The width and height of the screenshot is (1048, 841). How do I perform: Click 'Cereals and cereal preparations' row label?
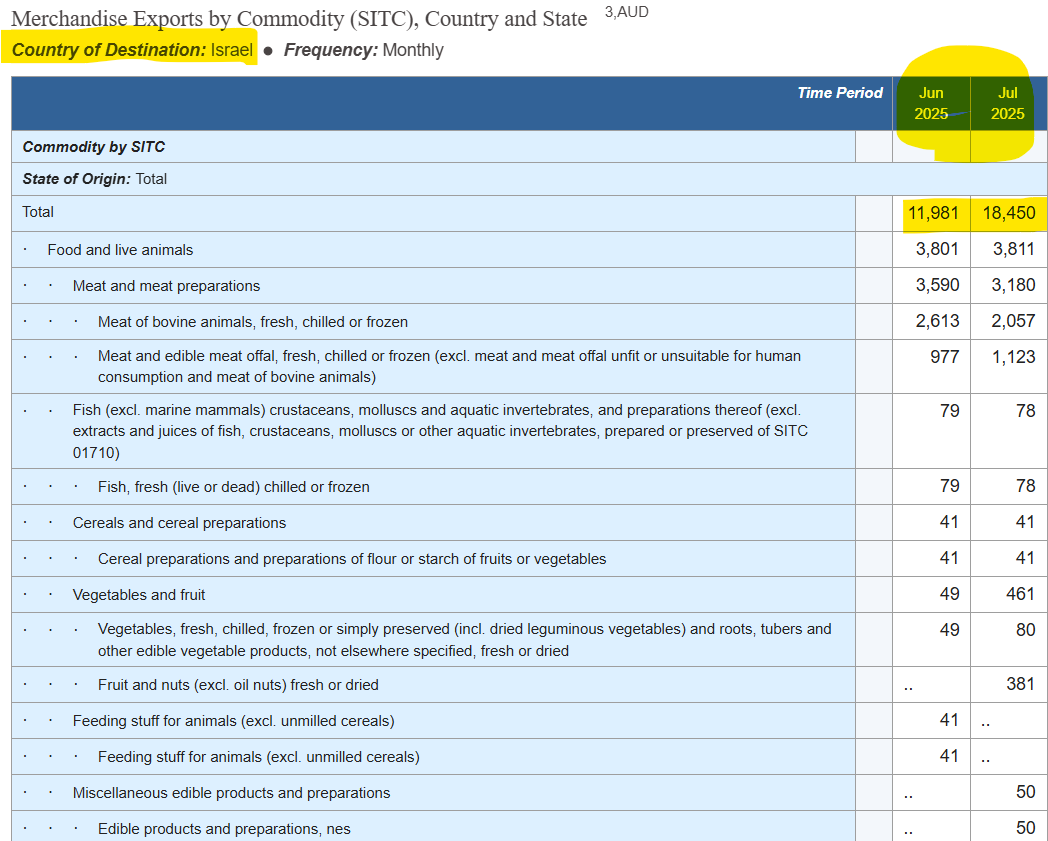179,523
